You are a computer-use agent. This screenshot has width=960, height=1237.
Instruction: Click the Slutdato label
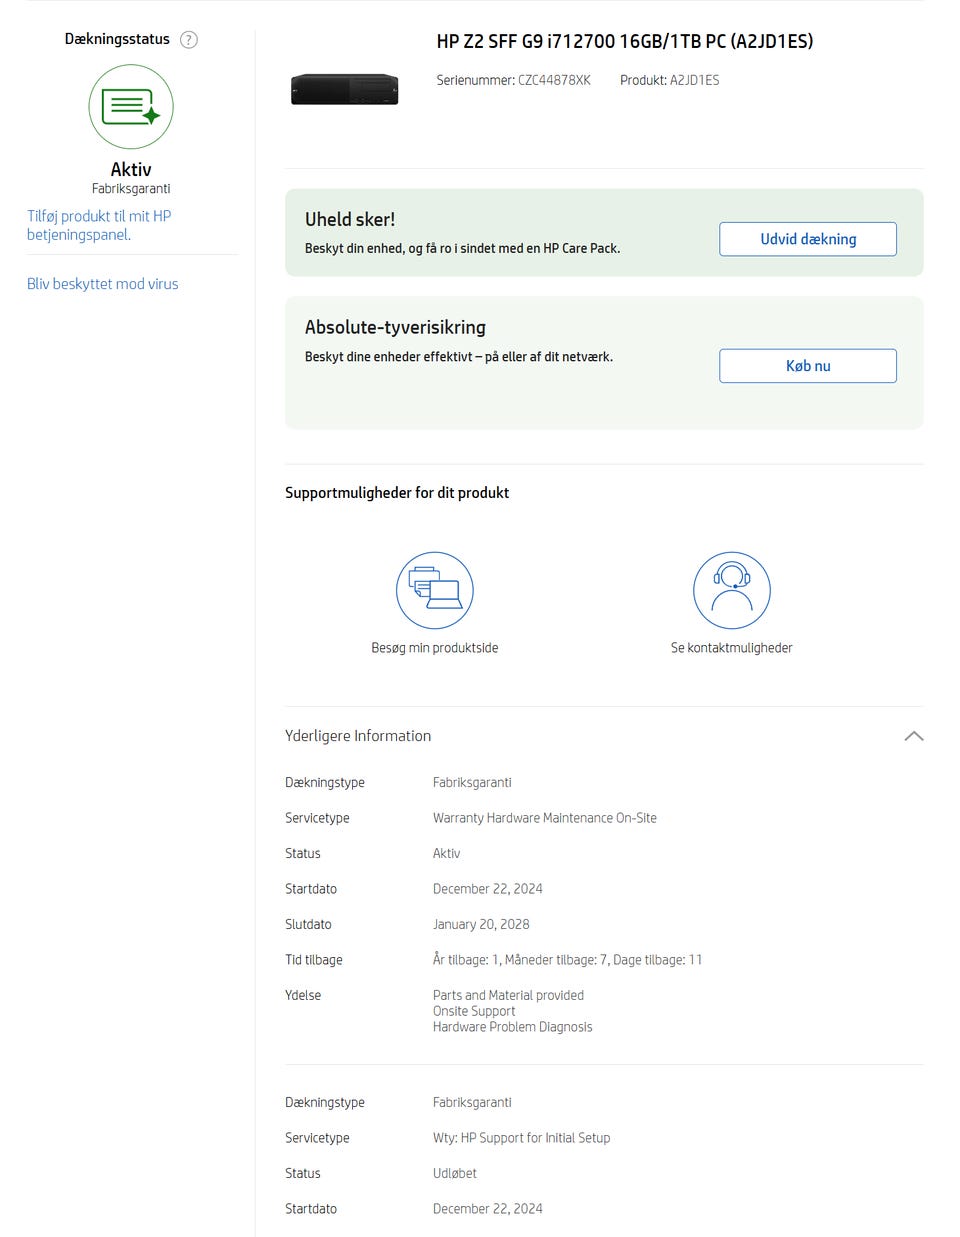308,924
